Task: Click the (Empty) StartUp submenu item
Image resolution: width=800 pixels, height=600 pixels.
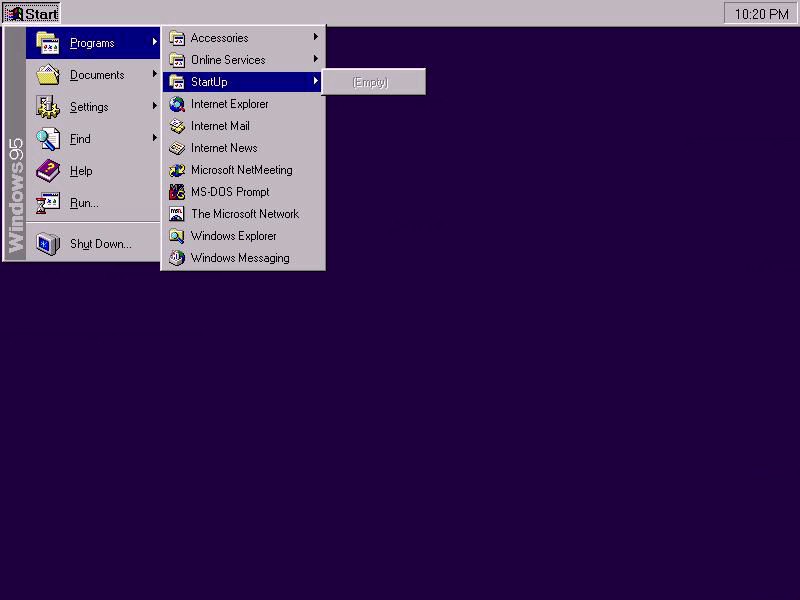Action: pos(370,82)
